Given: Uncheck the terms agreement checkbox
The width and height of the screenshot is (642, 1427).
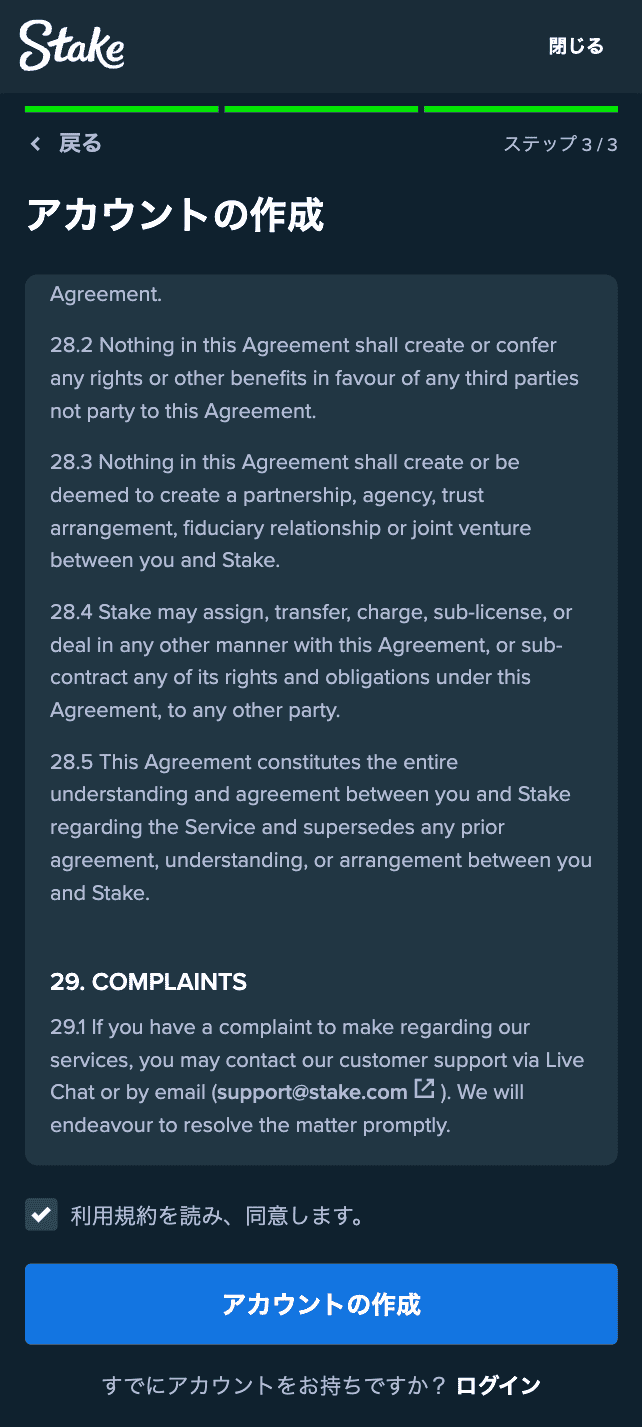Looking at the screenshot, I should [x=41, y=1215].
